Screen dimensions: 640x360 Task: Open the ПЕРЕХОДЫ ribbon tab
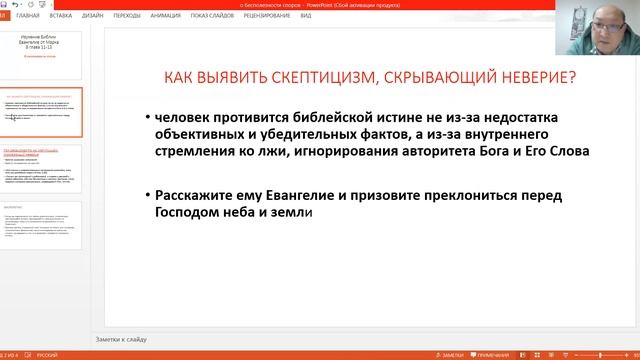[x=127, y=16]
